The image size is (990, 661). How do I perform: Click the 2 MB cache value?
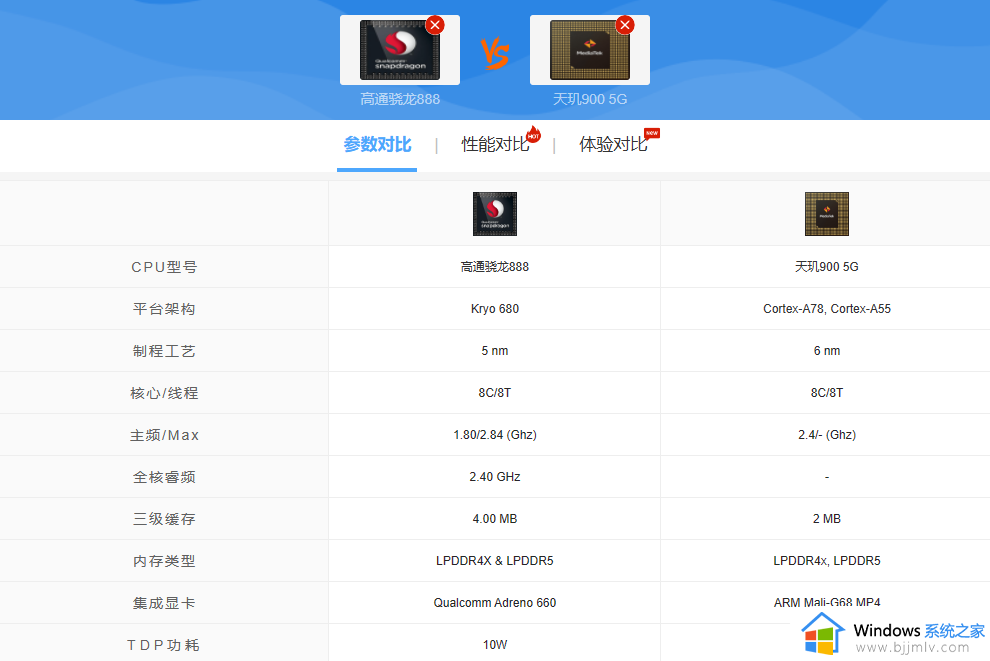click(x=826, y=519)
